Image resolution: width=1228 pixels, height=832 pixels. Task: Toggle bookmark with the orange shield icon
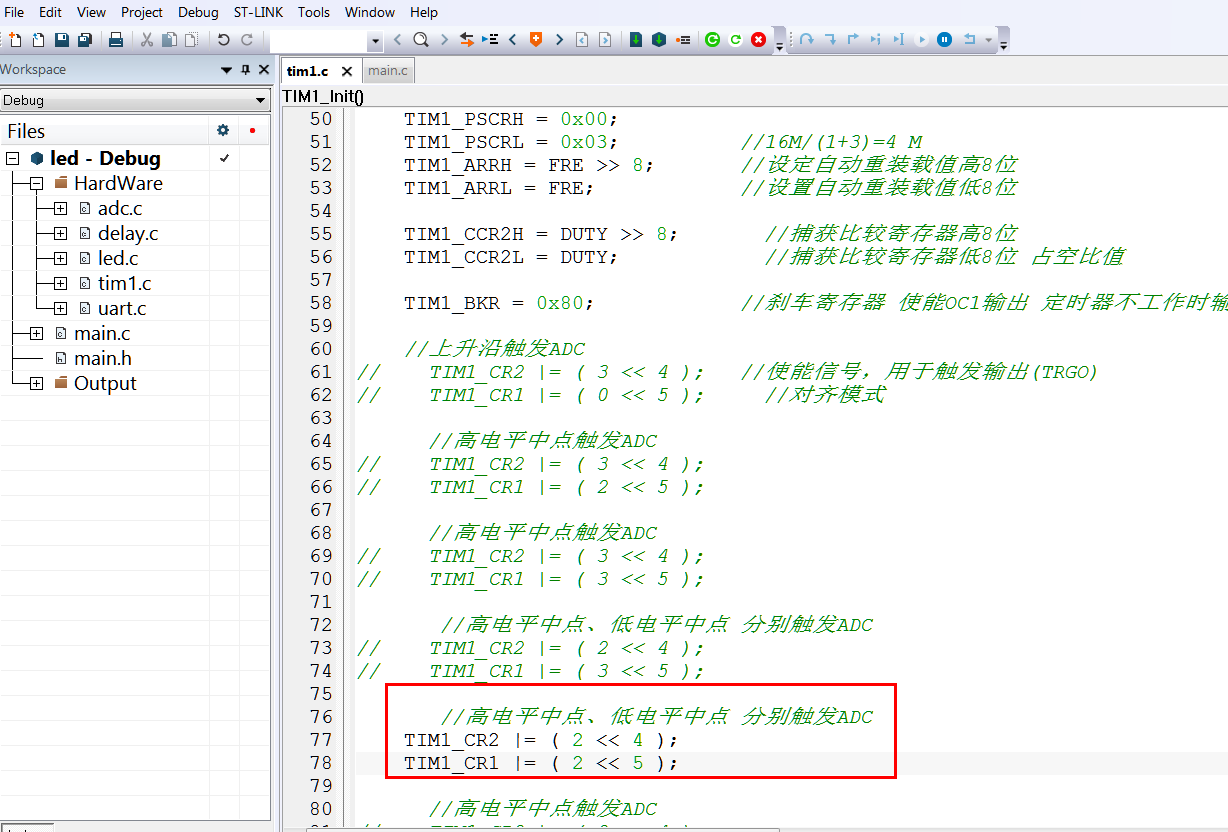tap(536, 40)
